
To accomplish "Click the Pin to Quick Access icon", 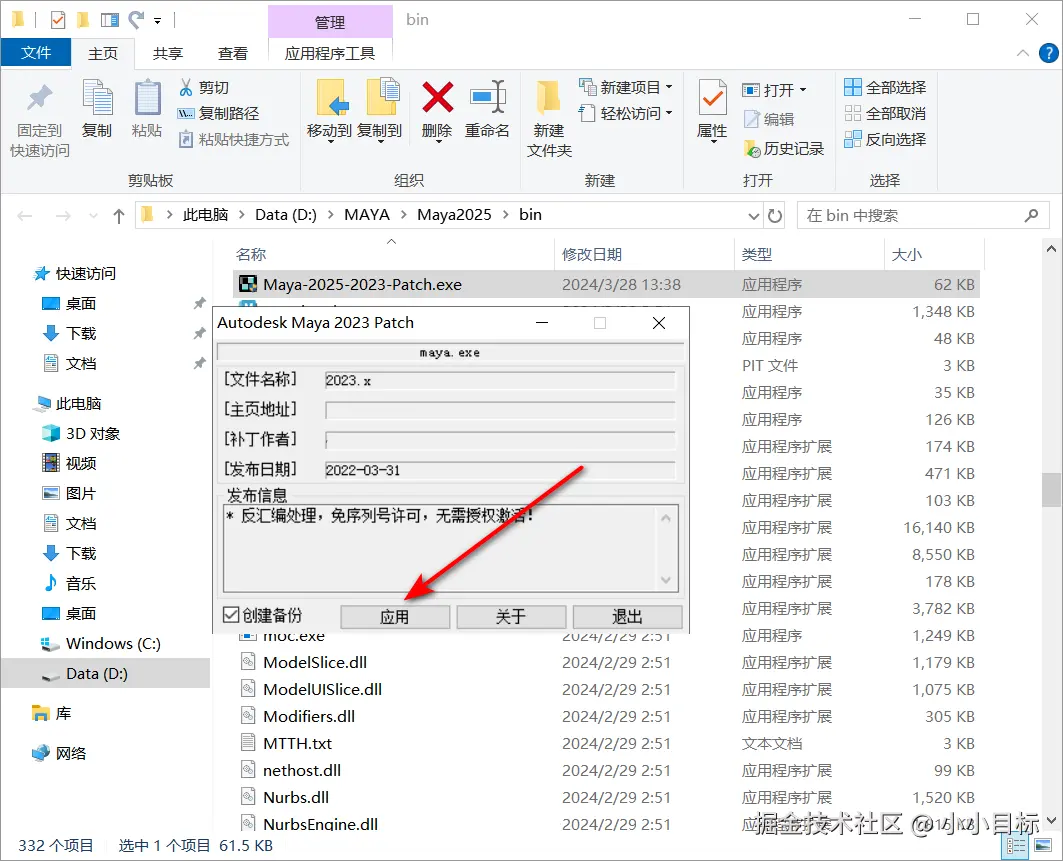I will pos(39,98).
